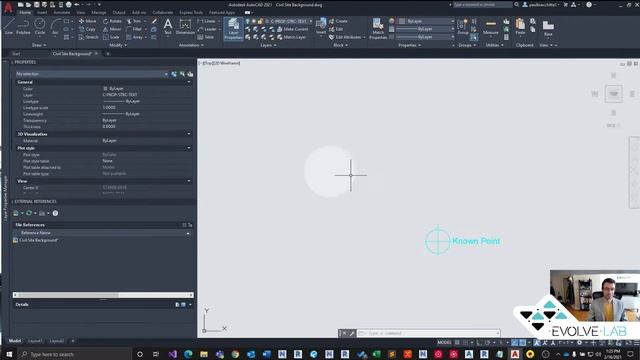Select the Arc tool

(x=55, y=27)
